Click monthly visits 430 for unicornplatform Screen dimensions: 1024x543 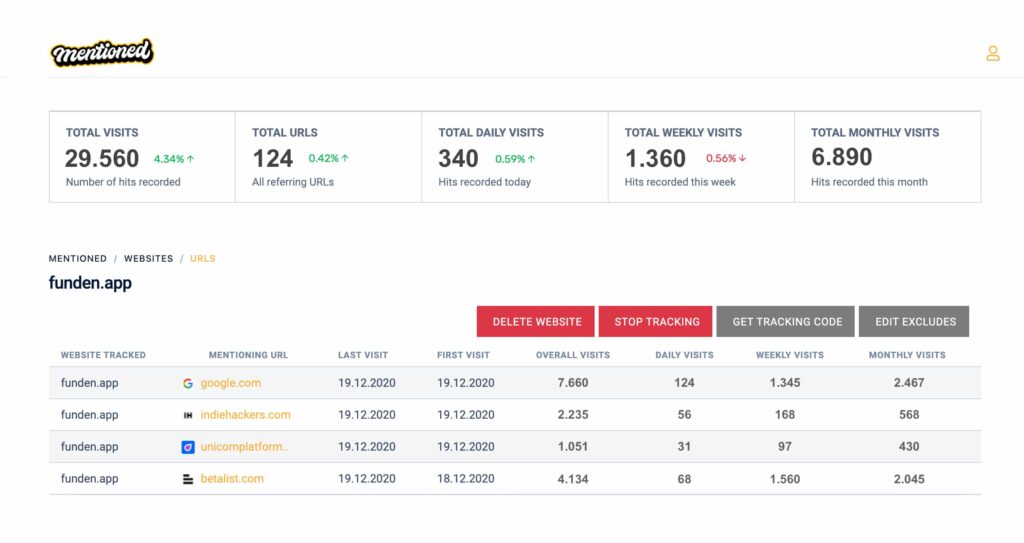click(909, 446)
